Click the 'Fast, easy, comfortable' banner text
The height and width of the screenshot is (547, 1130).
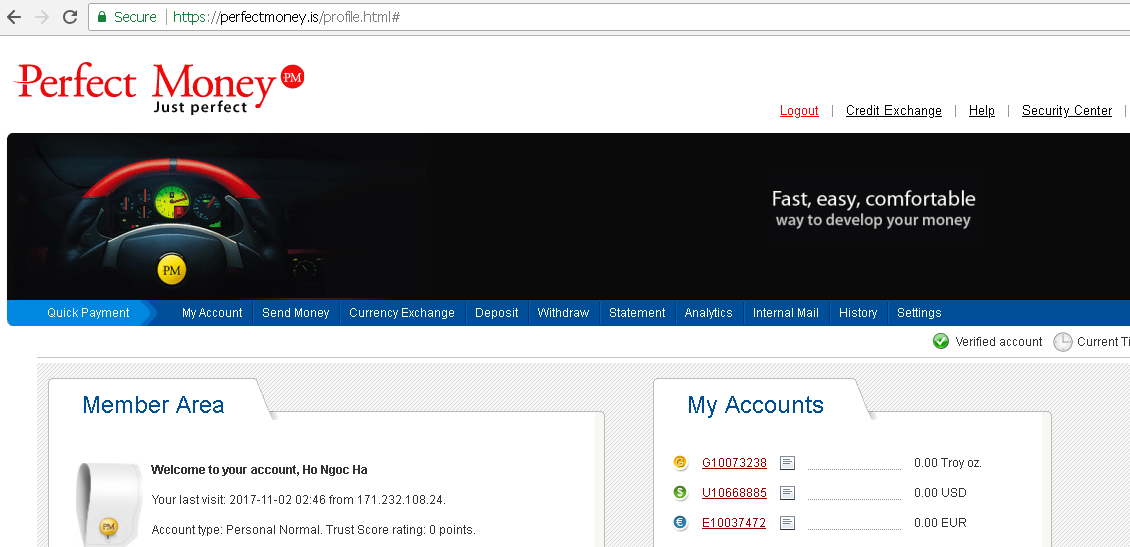(x=873, y=199)
